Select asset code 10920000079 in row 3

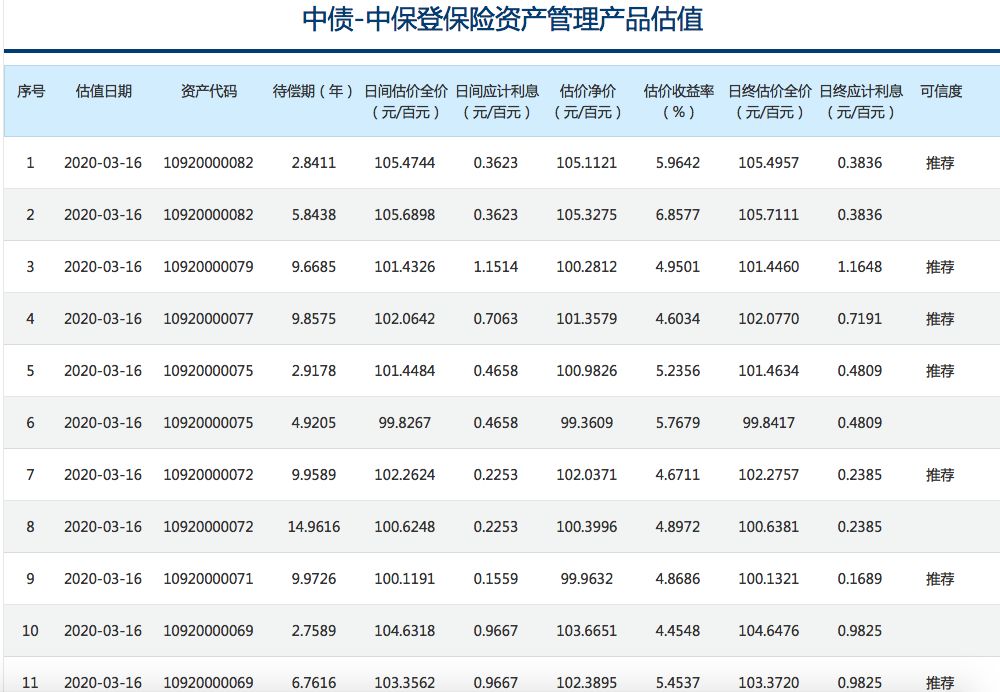[x=209, y=267]
